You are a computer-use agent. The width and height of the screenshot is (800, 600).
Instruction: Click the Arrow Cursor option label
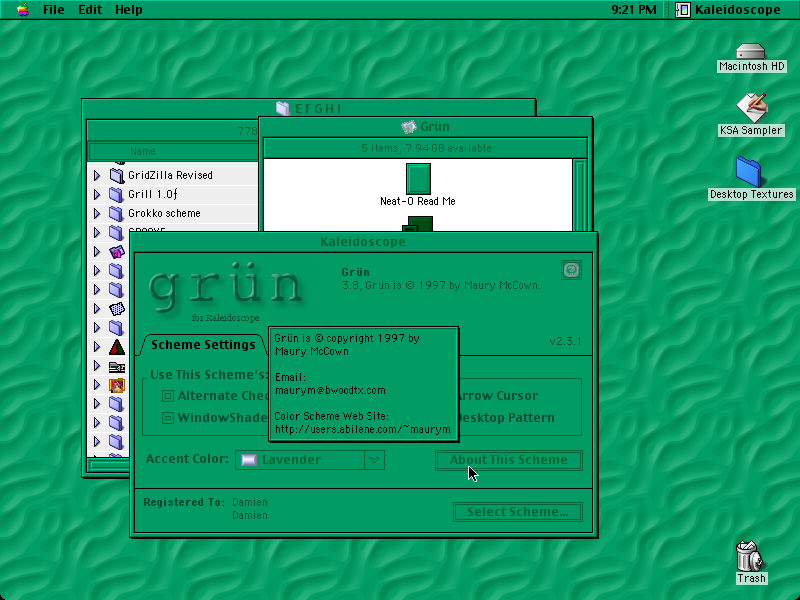coord(499,396)
